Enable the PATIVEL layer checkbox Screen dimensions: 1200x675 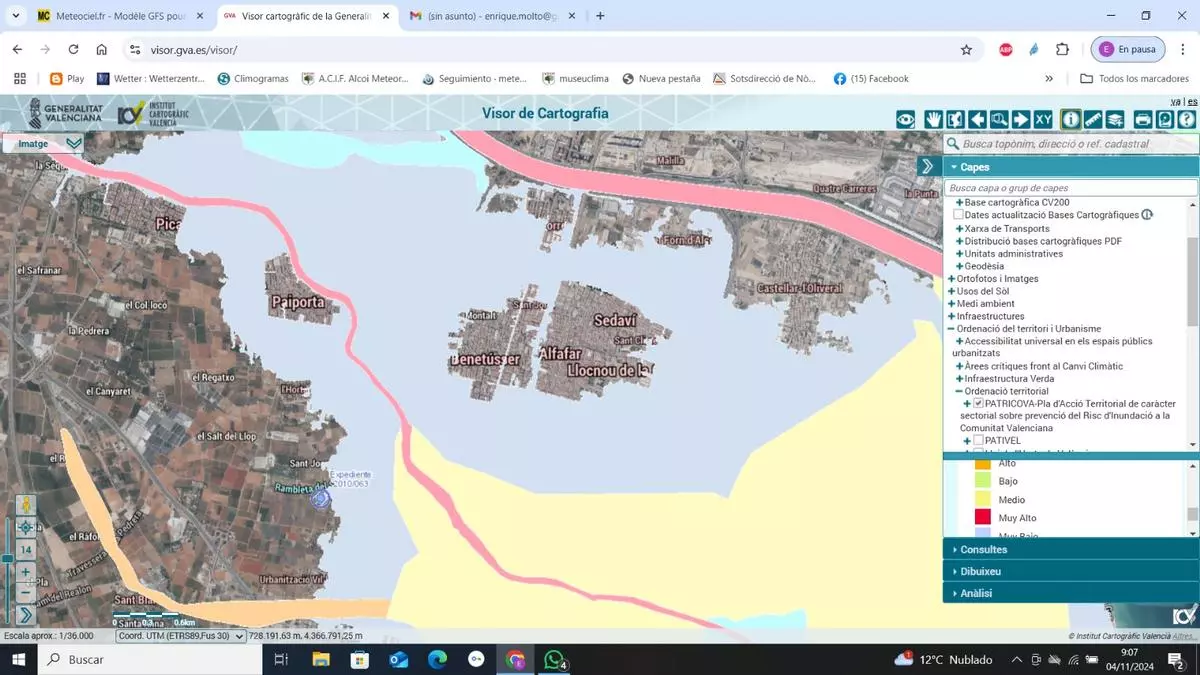[978, 441]
